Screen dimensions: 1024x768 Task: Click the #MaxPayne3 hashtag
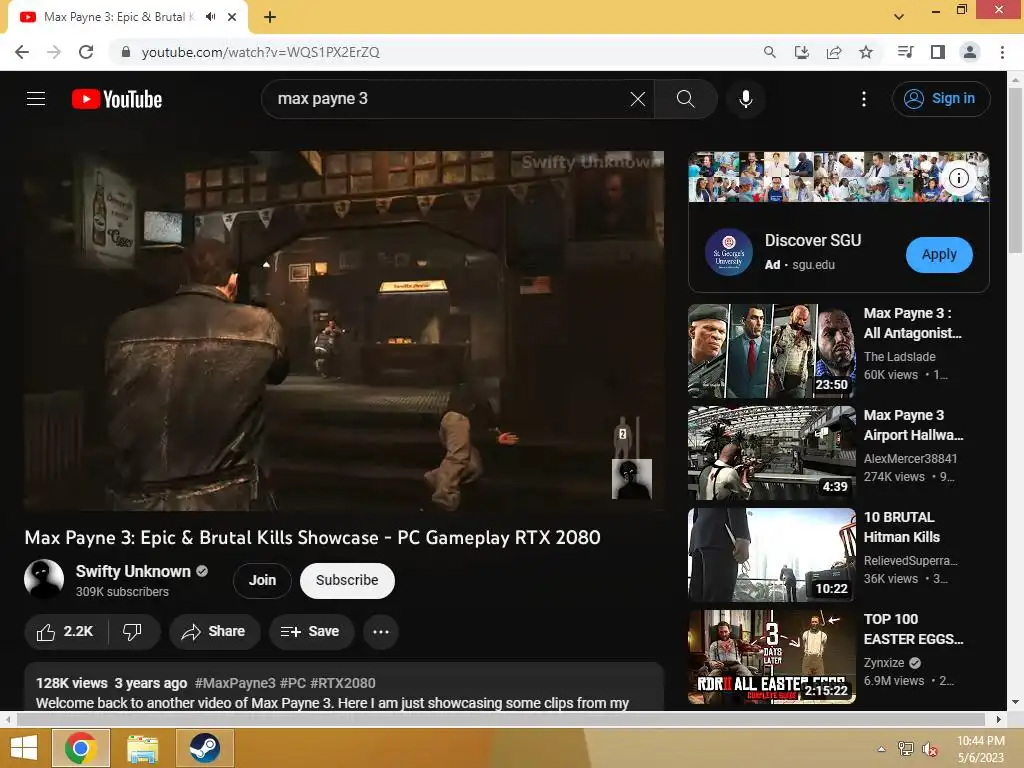click(235, 683)
